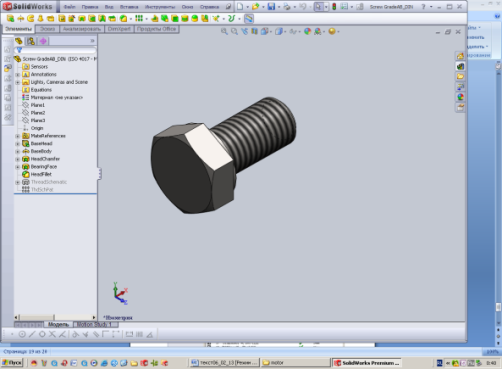Click the Display Style cube icon

coord(279,31)
